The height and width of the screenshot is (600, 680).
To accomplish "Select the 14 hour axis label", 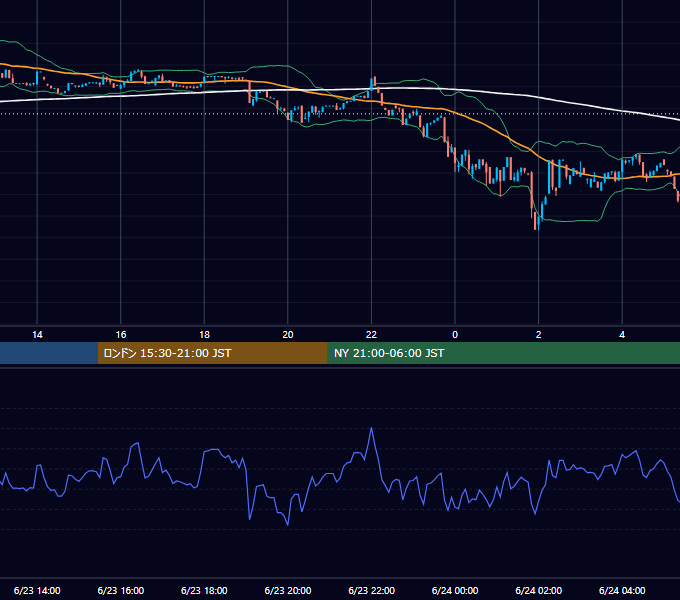I will tap(37, 335).
